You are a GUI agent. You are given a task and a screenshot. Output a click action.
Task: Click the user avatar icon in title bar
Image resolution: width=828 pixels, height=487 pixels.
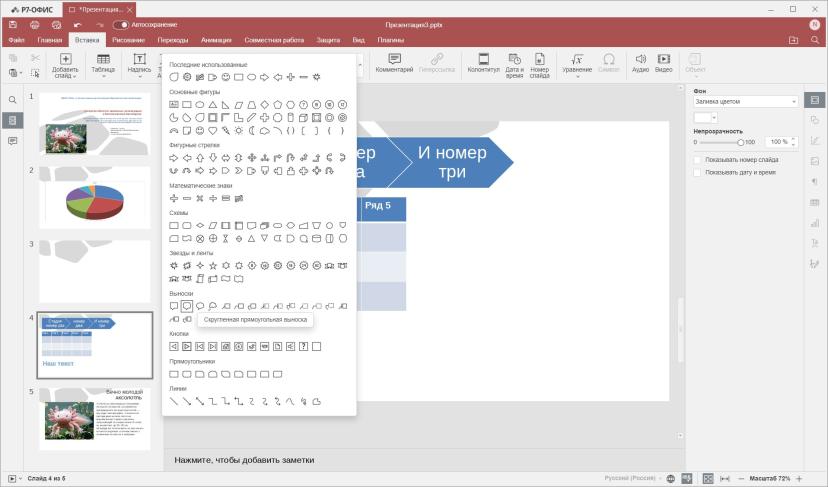814,24
